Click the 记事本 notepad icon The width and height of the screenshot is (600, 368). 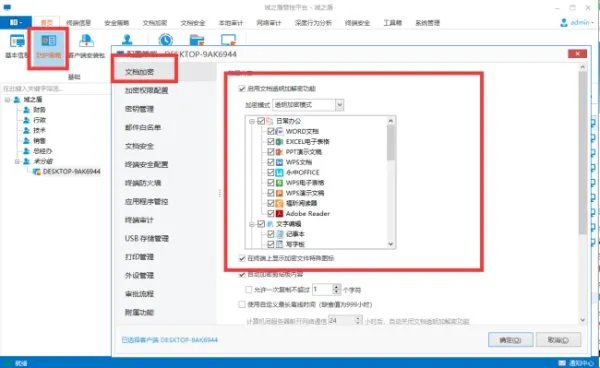tap(280, 234)
